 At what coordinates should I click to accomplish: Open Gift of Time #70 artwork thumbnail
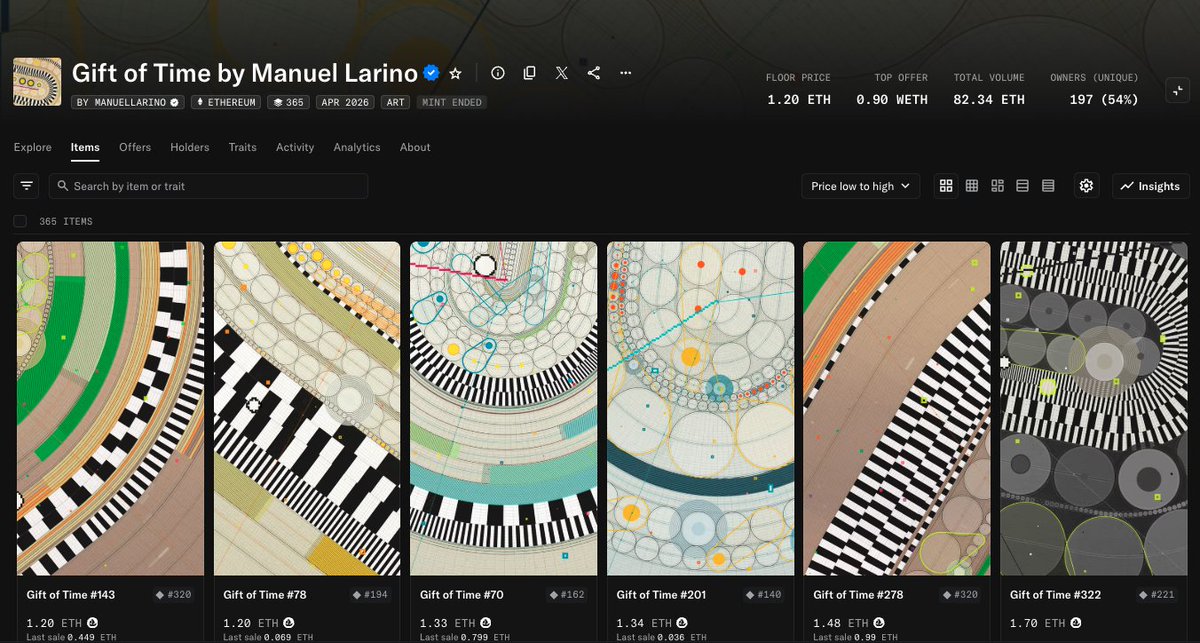click(504, 408)
